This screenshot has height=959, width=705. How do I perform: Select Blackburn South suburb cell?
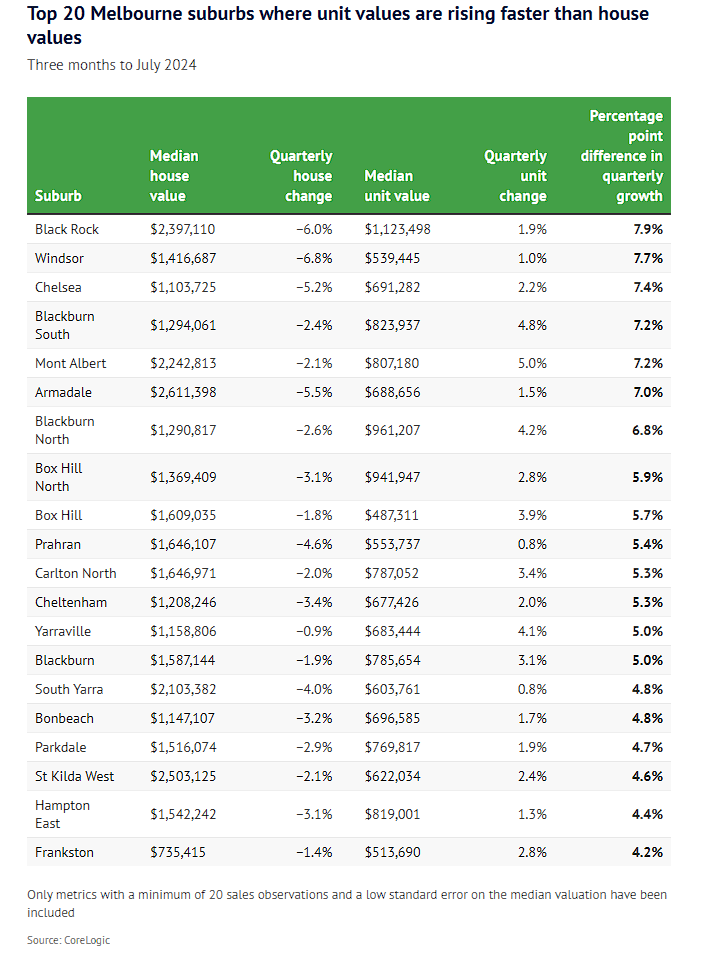[64, 325]
